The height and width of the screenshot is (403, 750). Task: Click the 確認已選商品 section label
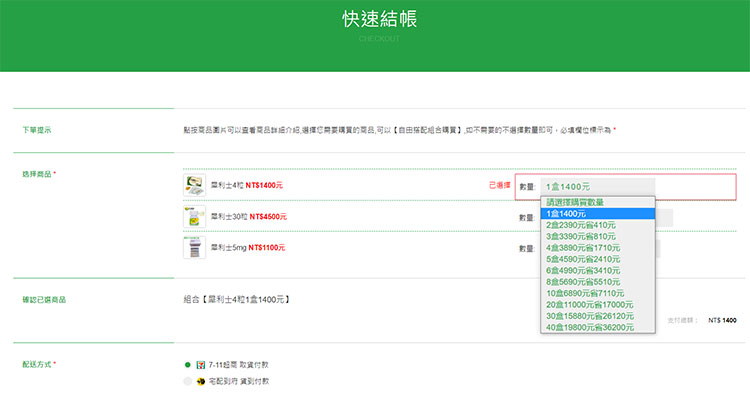point(44,300)
